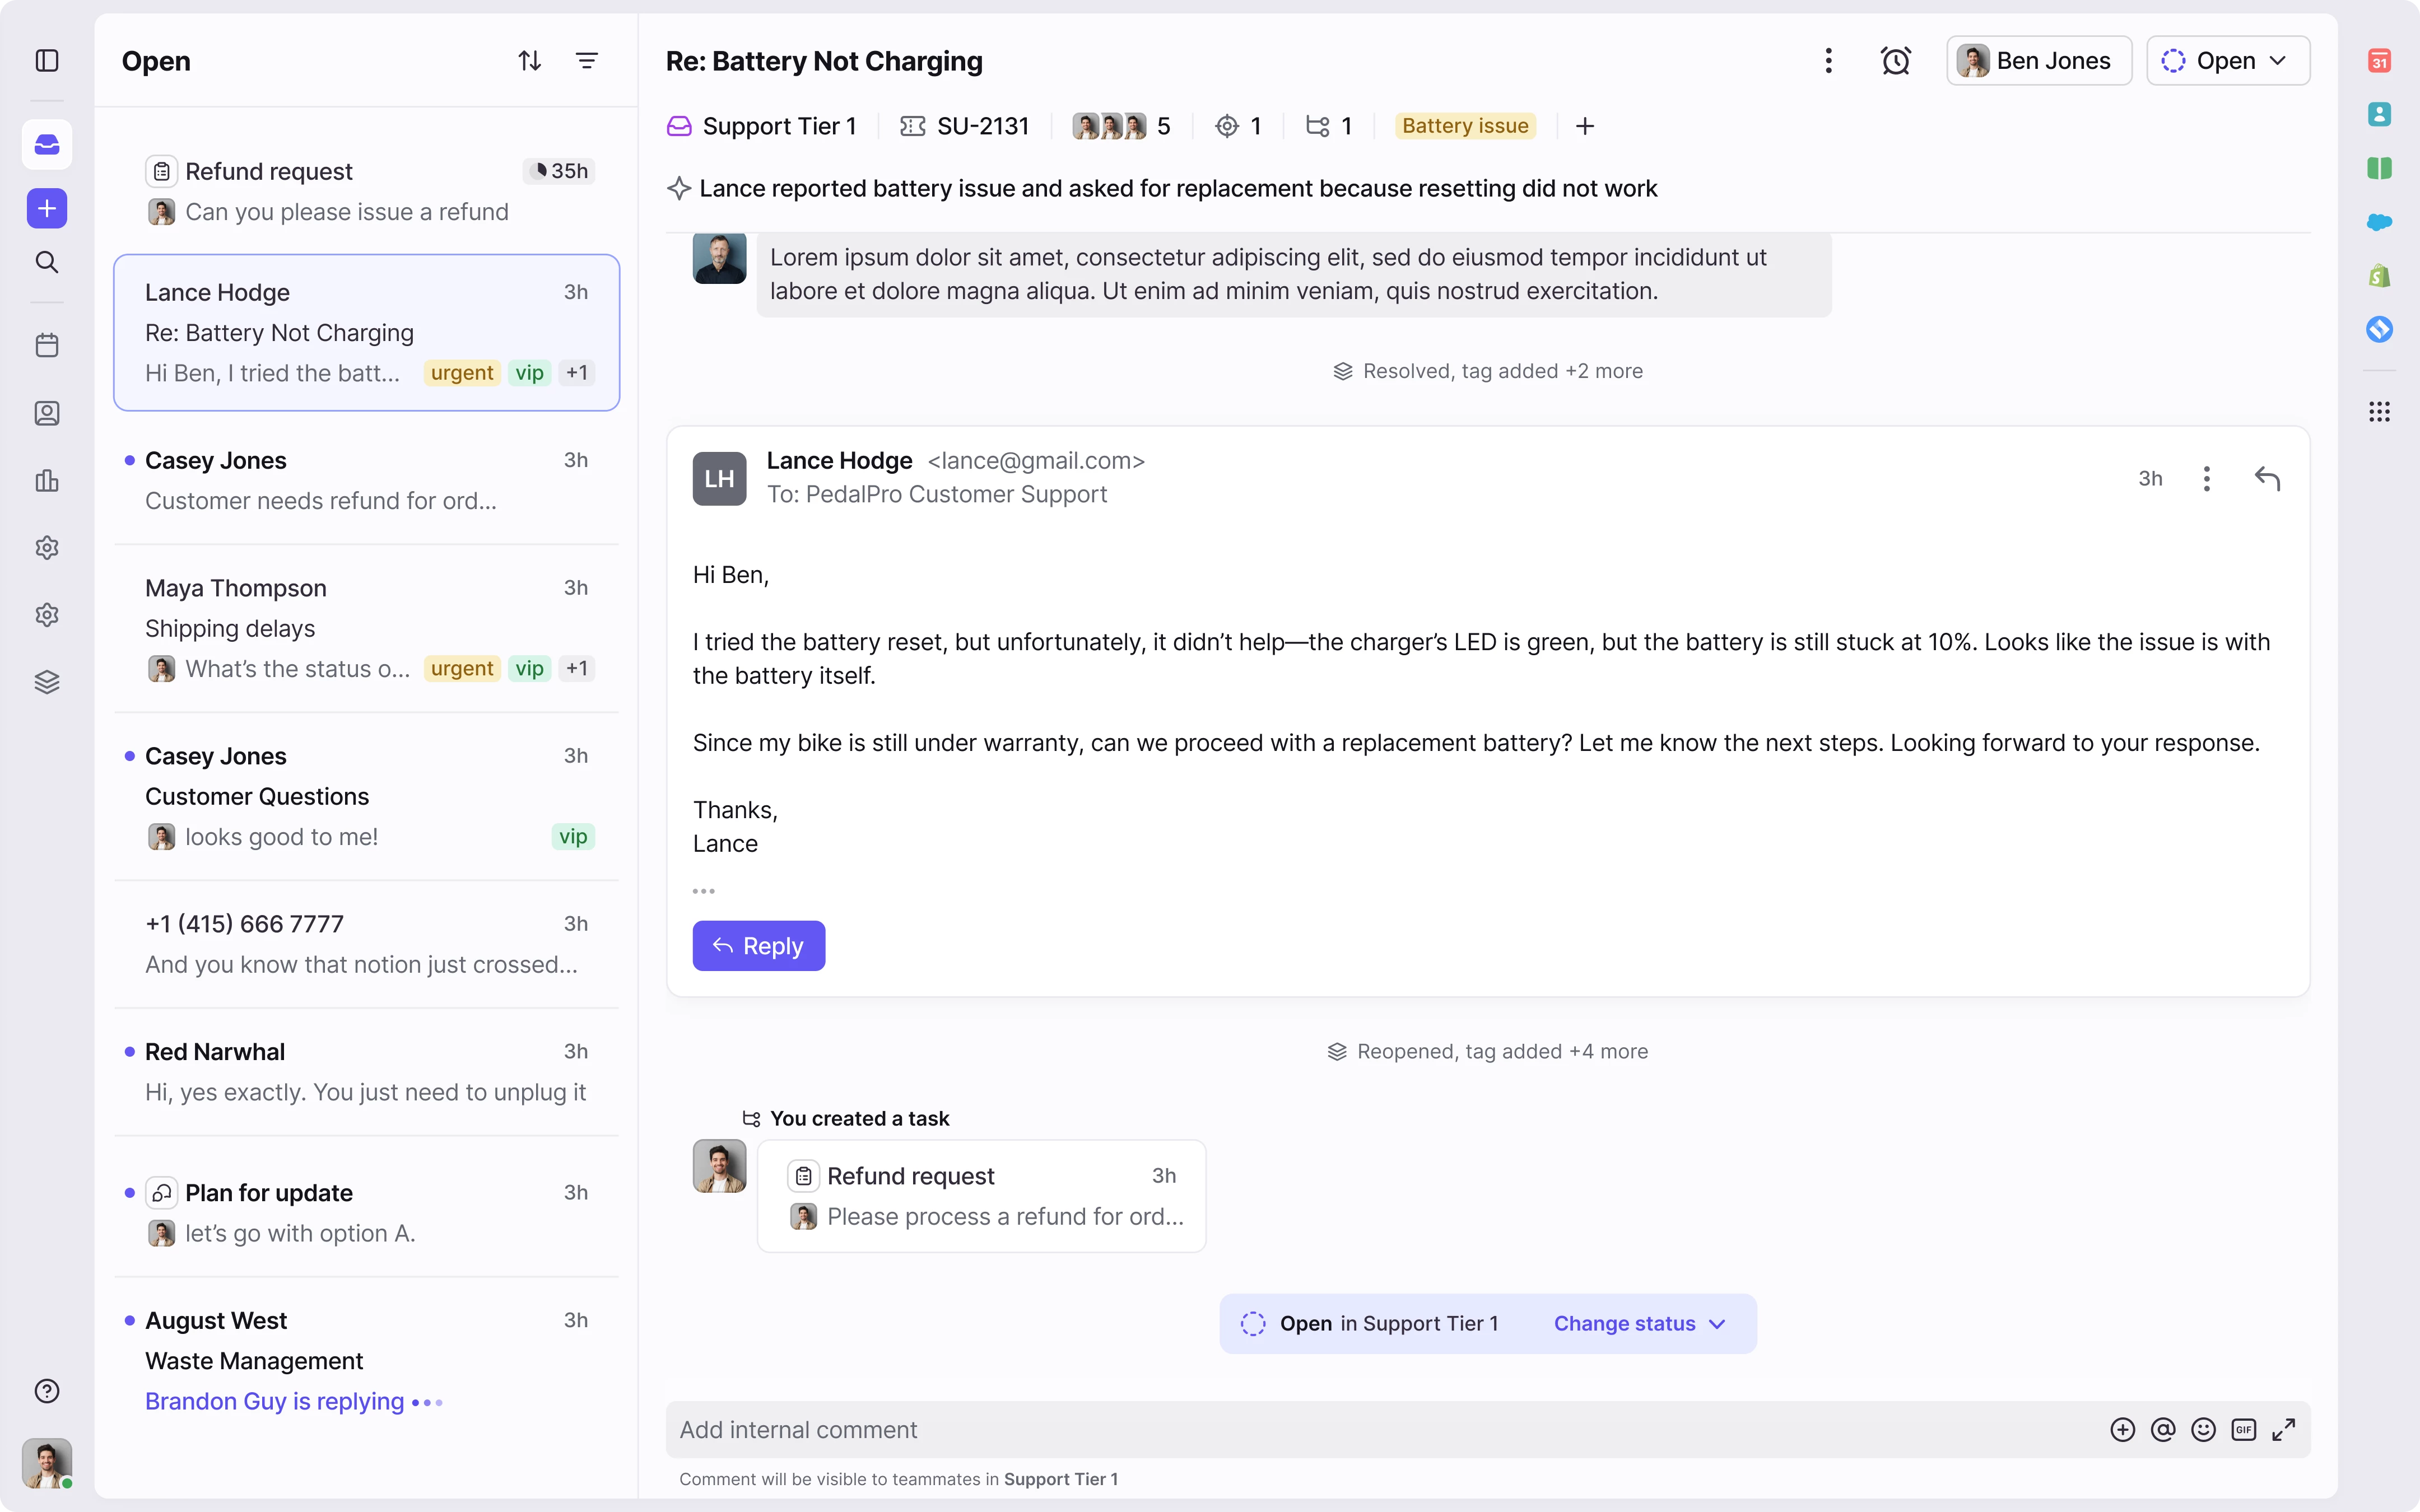Viewport: 2420px width, 1512px height.
Task: Click the compose new plus button
Action: (x=47, y=208)
